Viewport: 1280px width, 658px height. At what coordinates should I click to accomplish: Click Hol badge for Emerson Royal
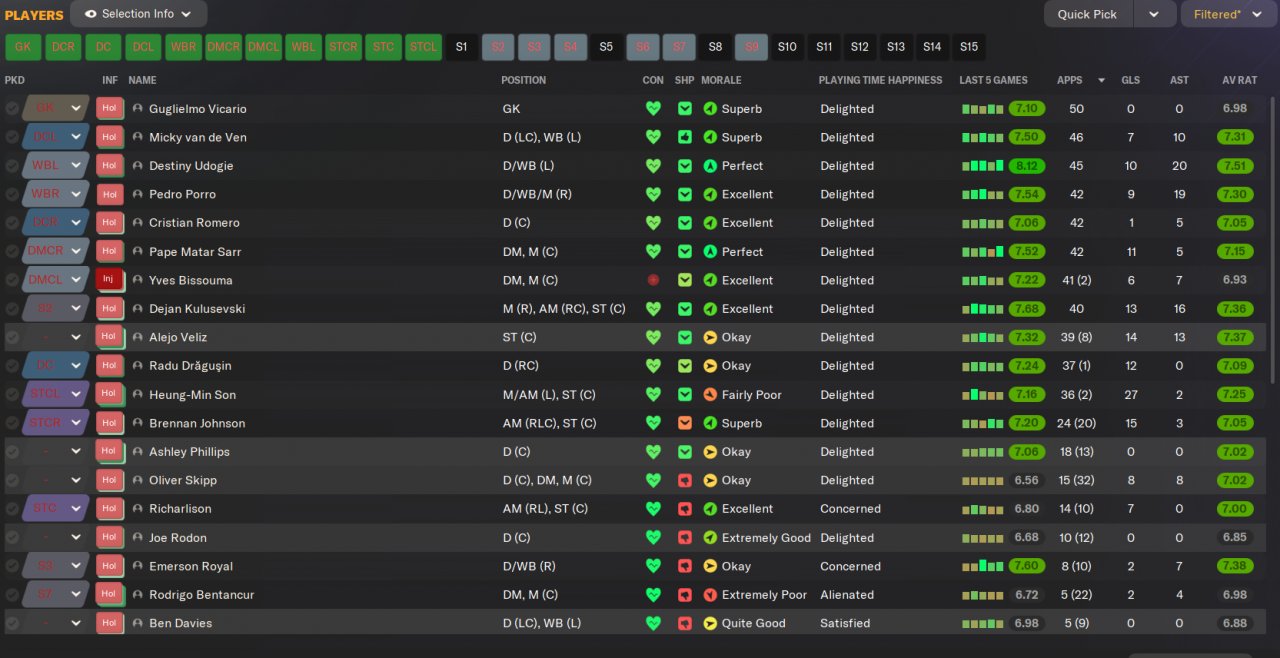pos(109,566)
